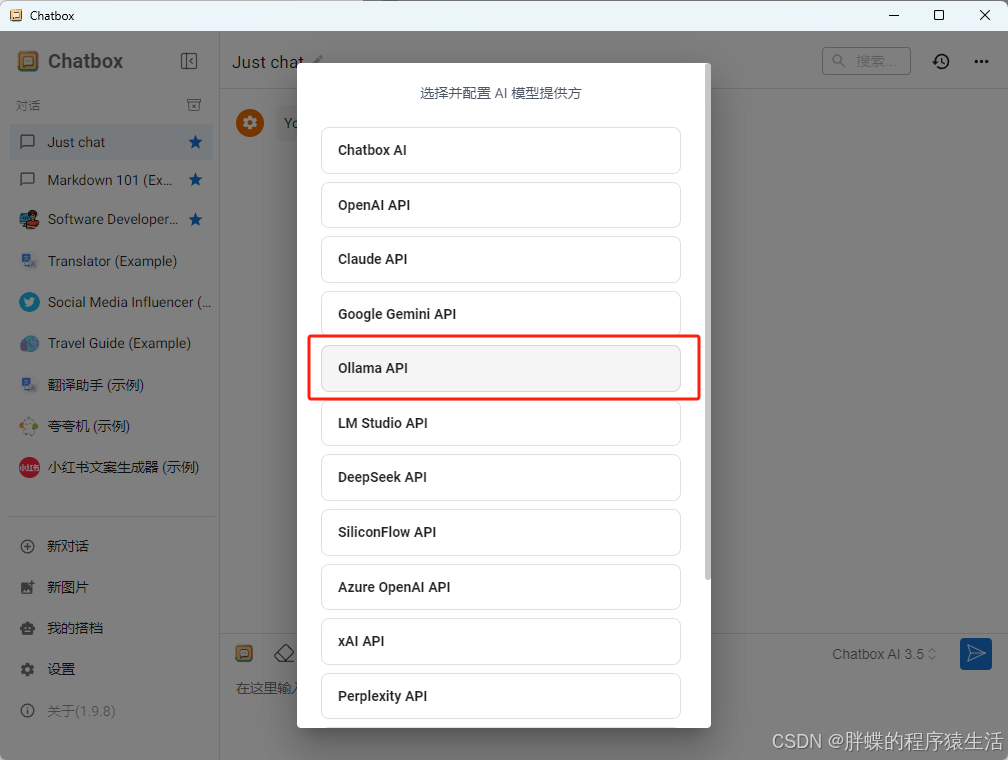Screen dimensions: 1008x760
Task: Unstar the Just chat conversation
Action: click(x=195, y=142)
